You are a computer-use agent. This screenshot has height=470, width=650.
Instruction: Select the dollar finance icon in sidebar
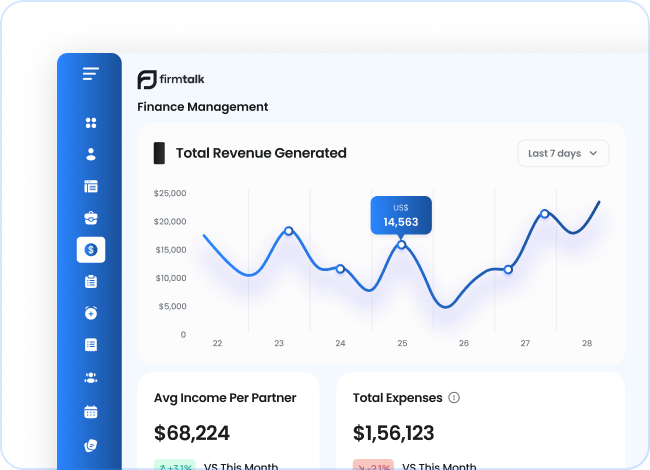[x=91, y=249]
